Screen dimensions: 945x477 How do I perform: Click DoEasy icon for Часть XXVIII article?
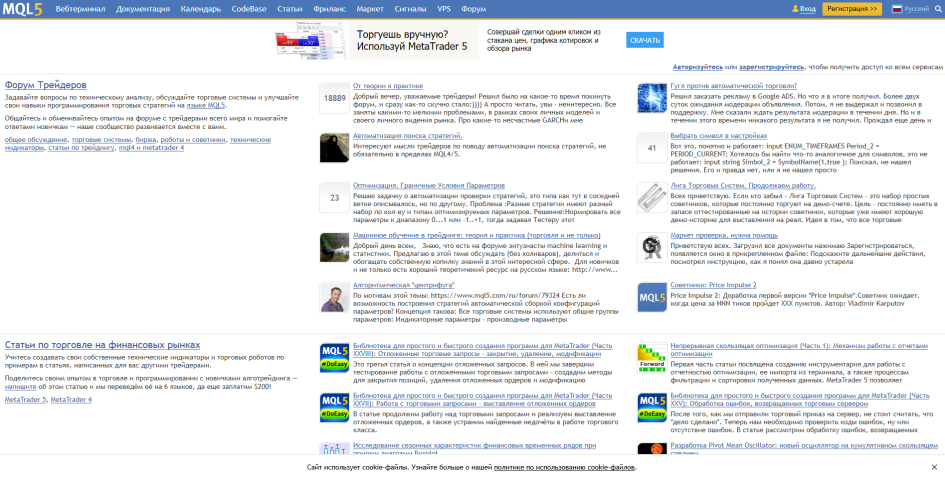point(334,358)
